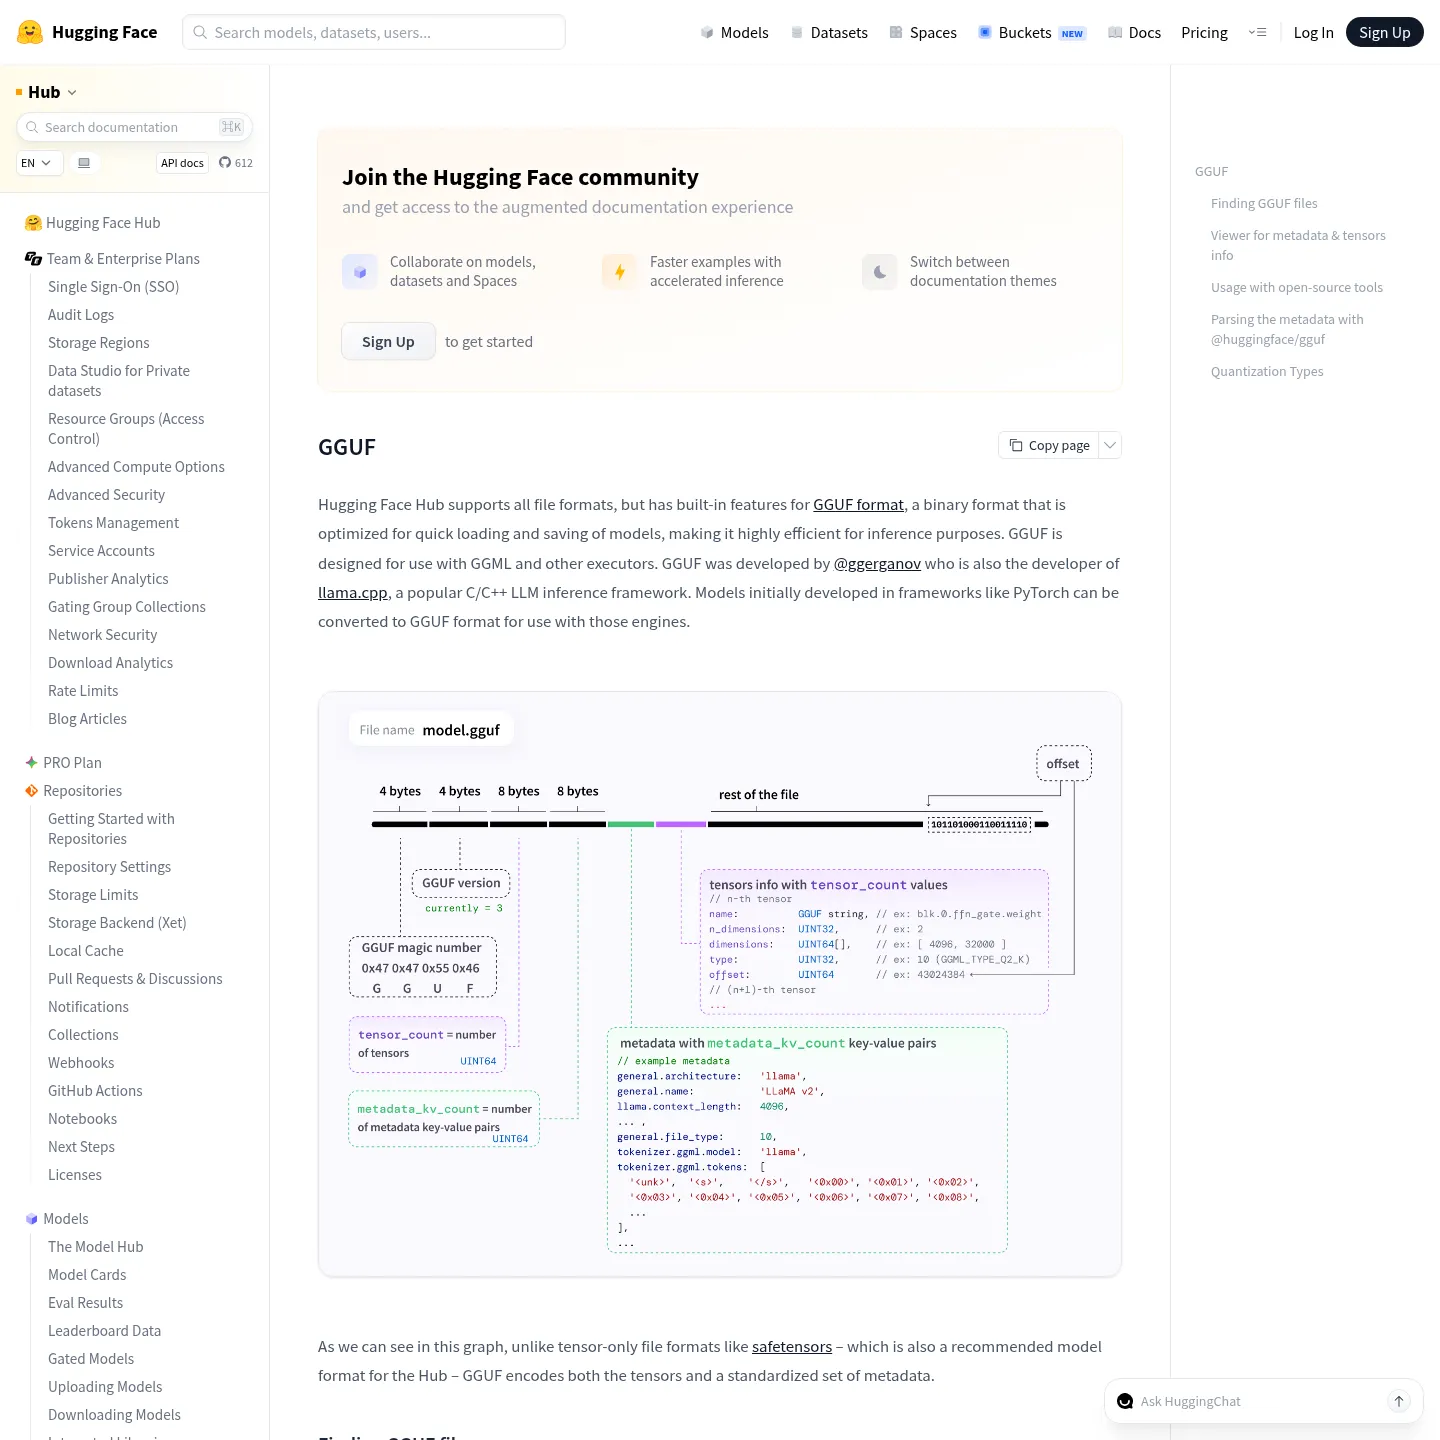Open the Buckets top navigation item
Screen dimensions: 1440x1440
tap(1032, 33)
